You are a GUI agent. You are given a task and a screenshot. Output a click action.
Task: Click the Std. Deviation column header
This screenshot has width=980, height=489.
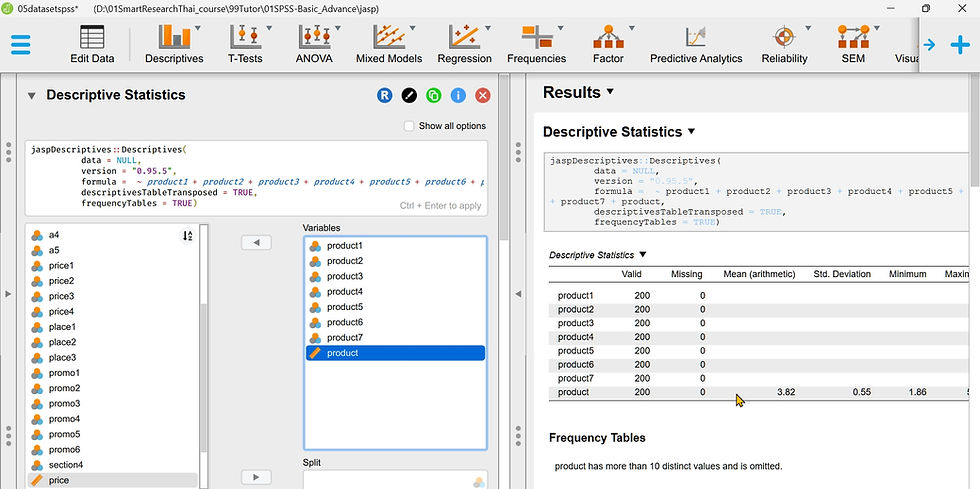pyautogui.click(x=842, y=274)
